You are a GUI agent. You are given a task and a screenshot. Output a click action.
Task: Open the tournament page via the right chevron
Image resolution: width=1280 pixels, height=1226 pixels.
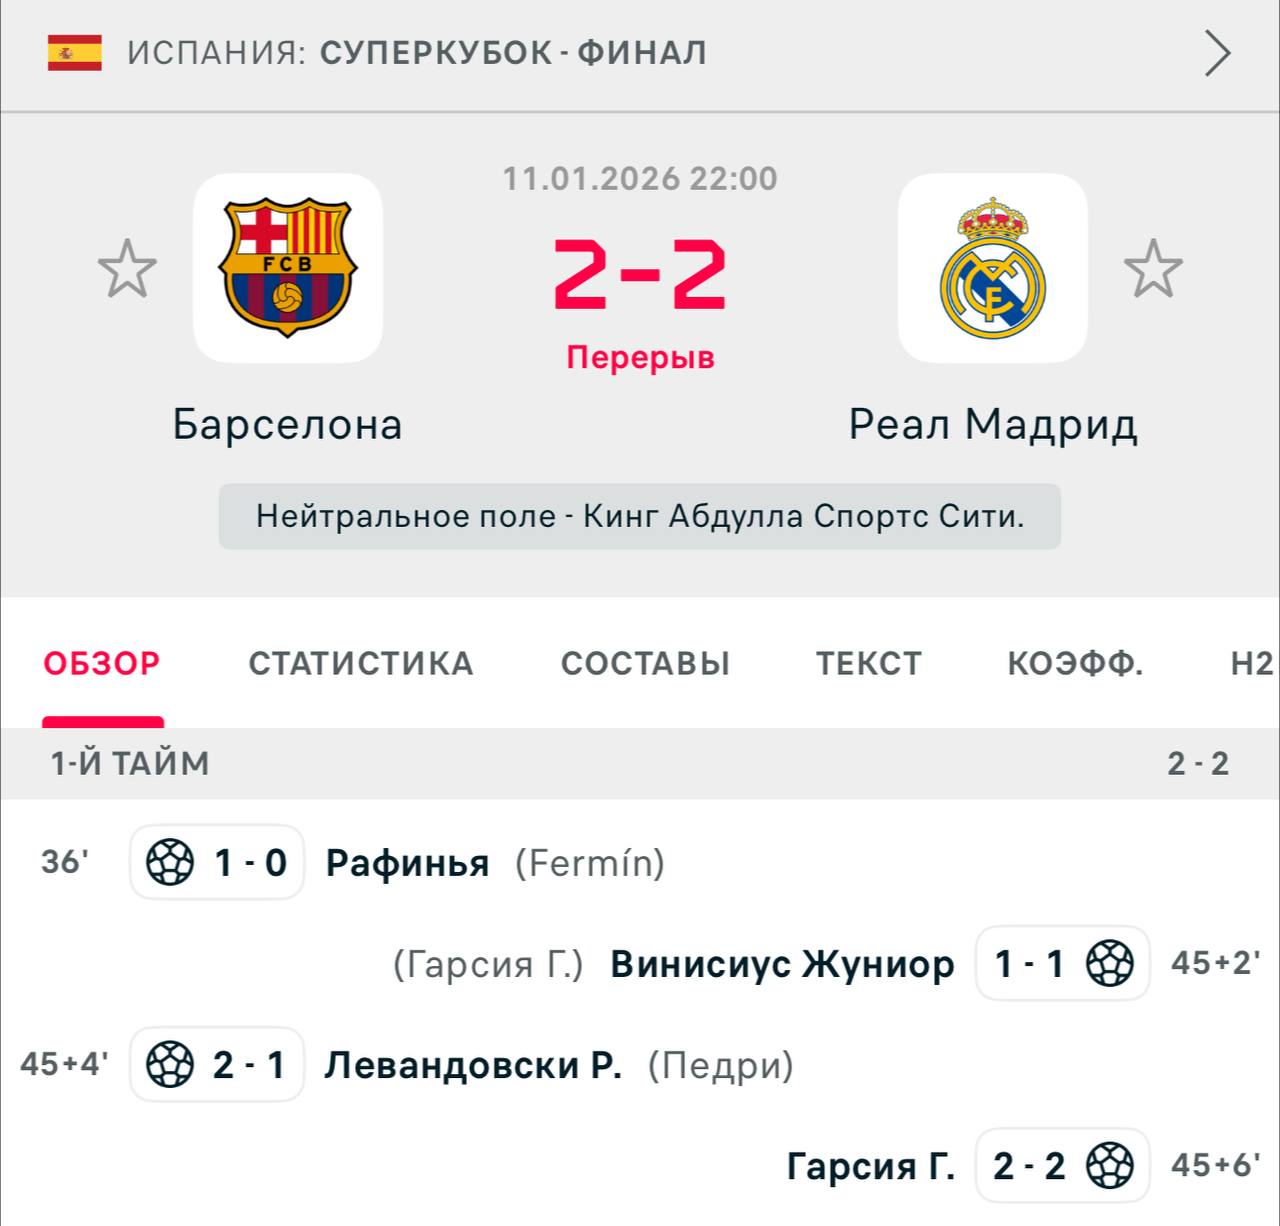click(x=1216, y=53)
